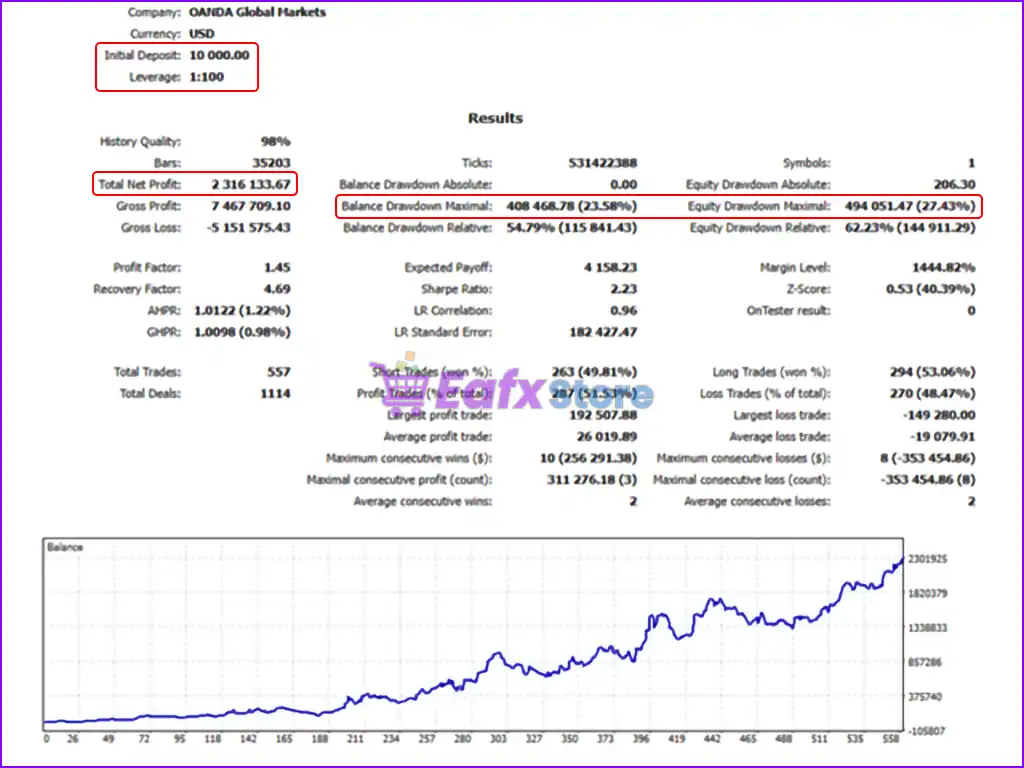Image resolution: width=1024 pixels, height=768 pixels.
Task: Click Total Deals value 1114
Action: (276, 394)
